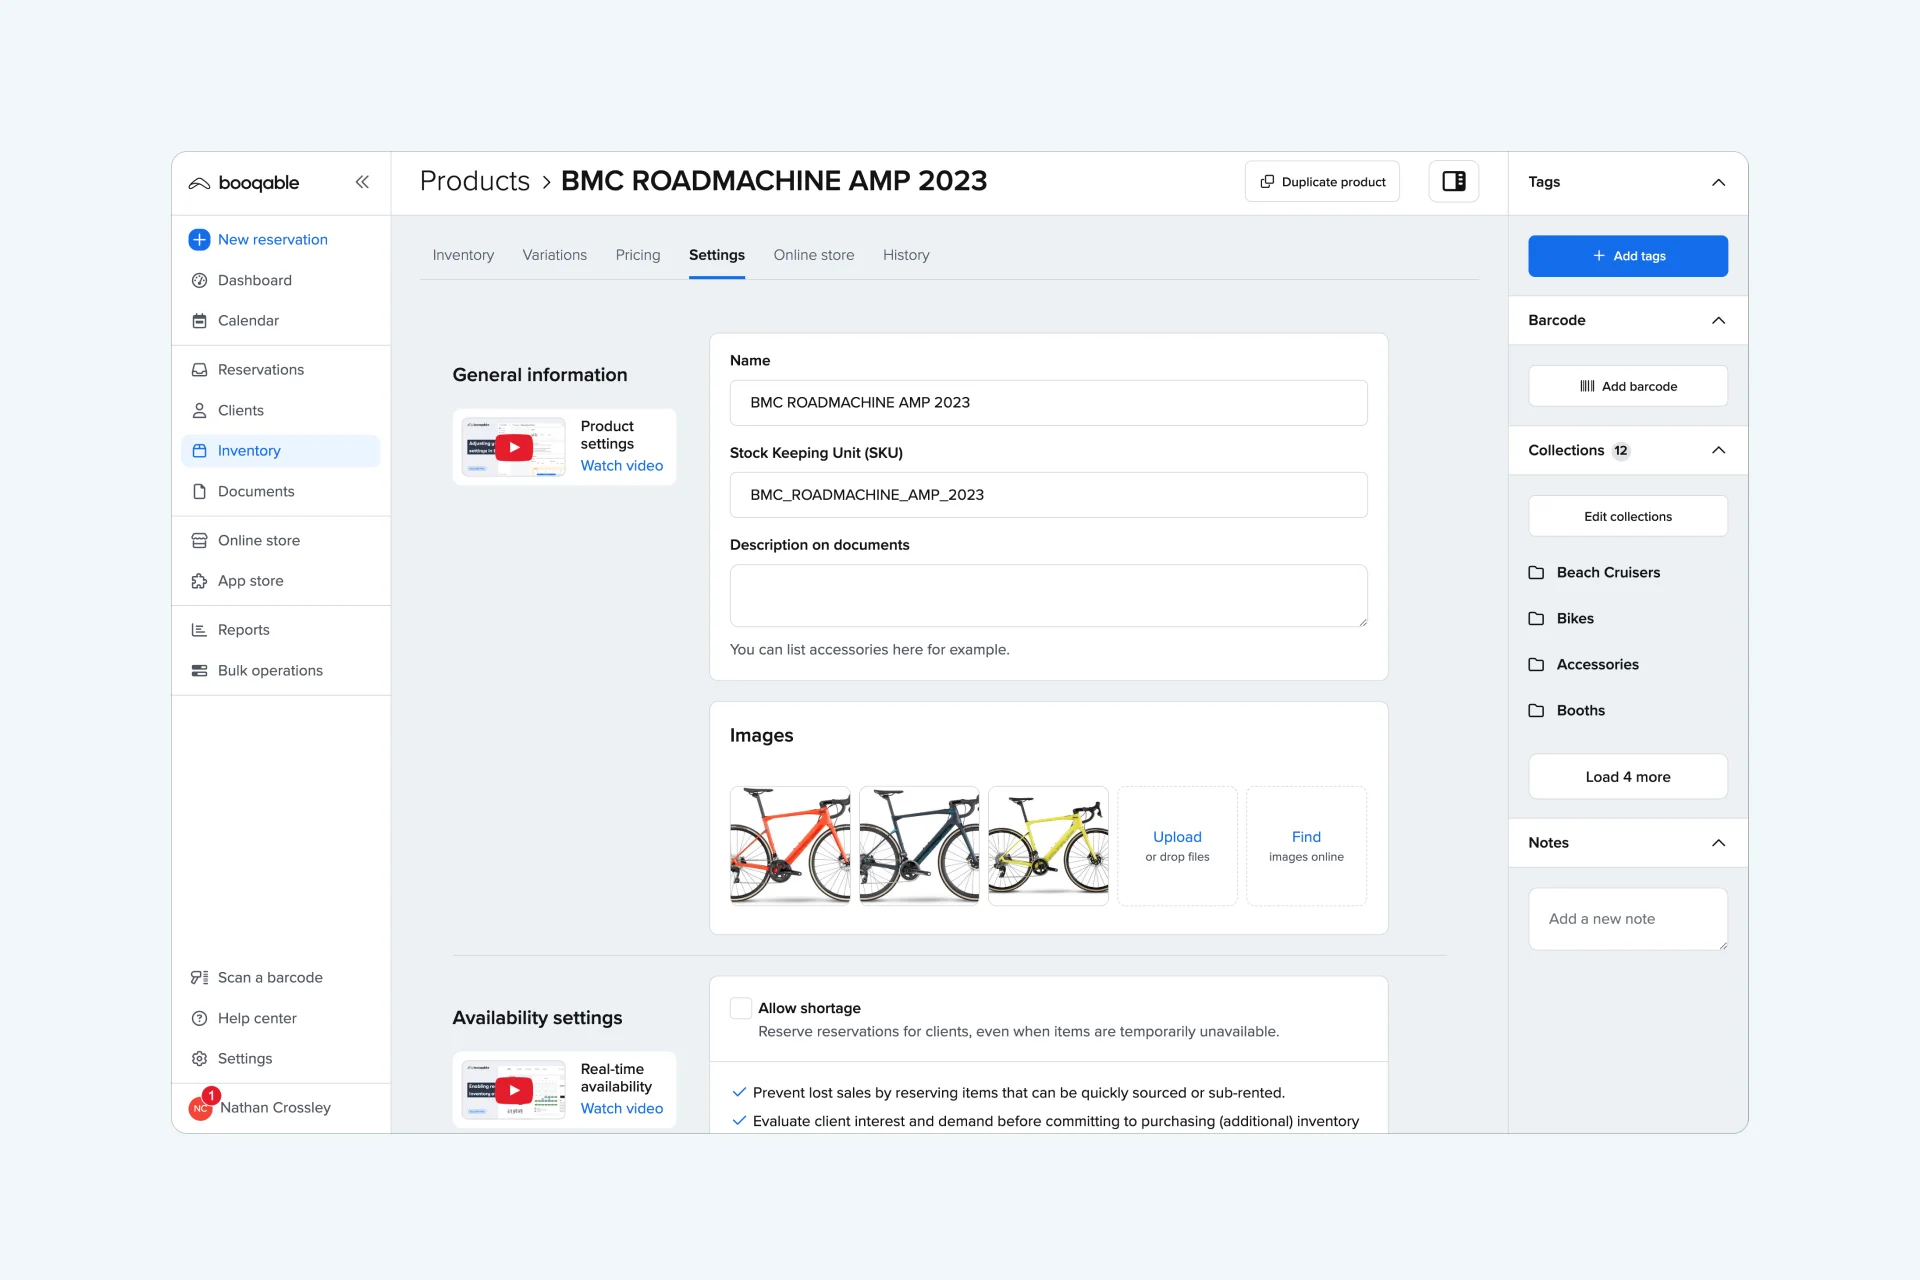Click Watch video under Real-time availability

point(621,1109)
